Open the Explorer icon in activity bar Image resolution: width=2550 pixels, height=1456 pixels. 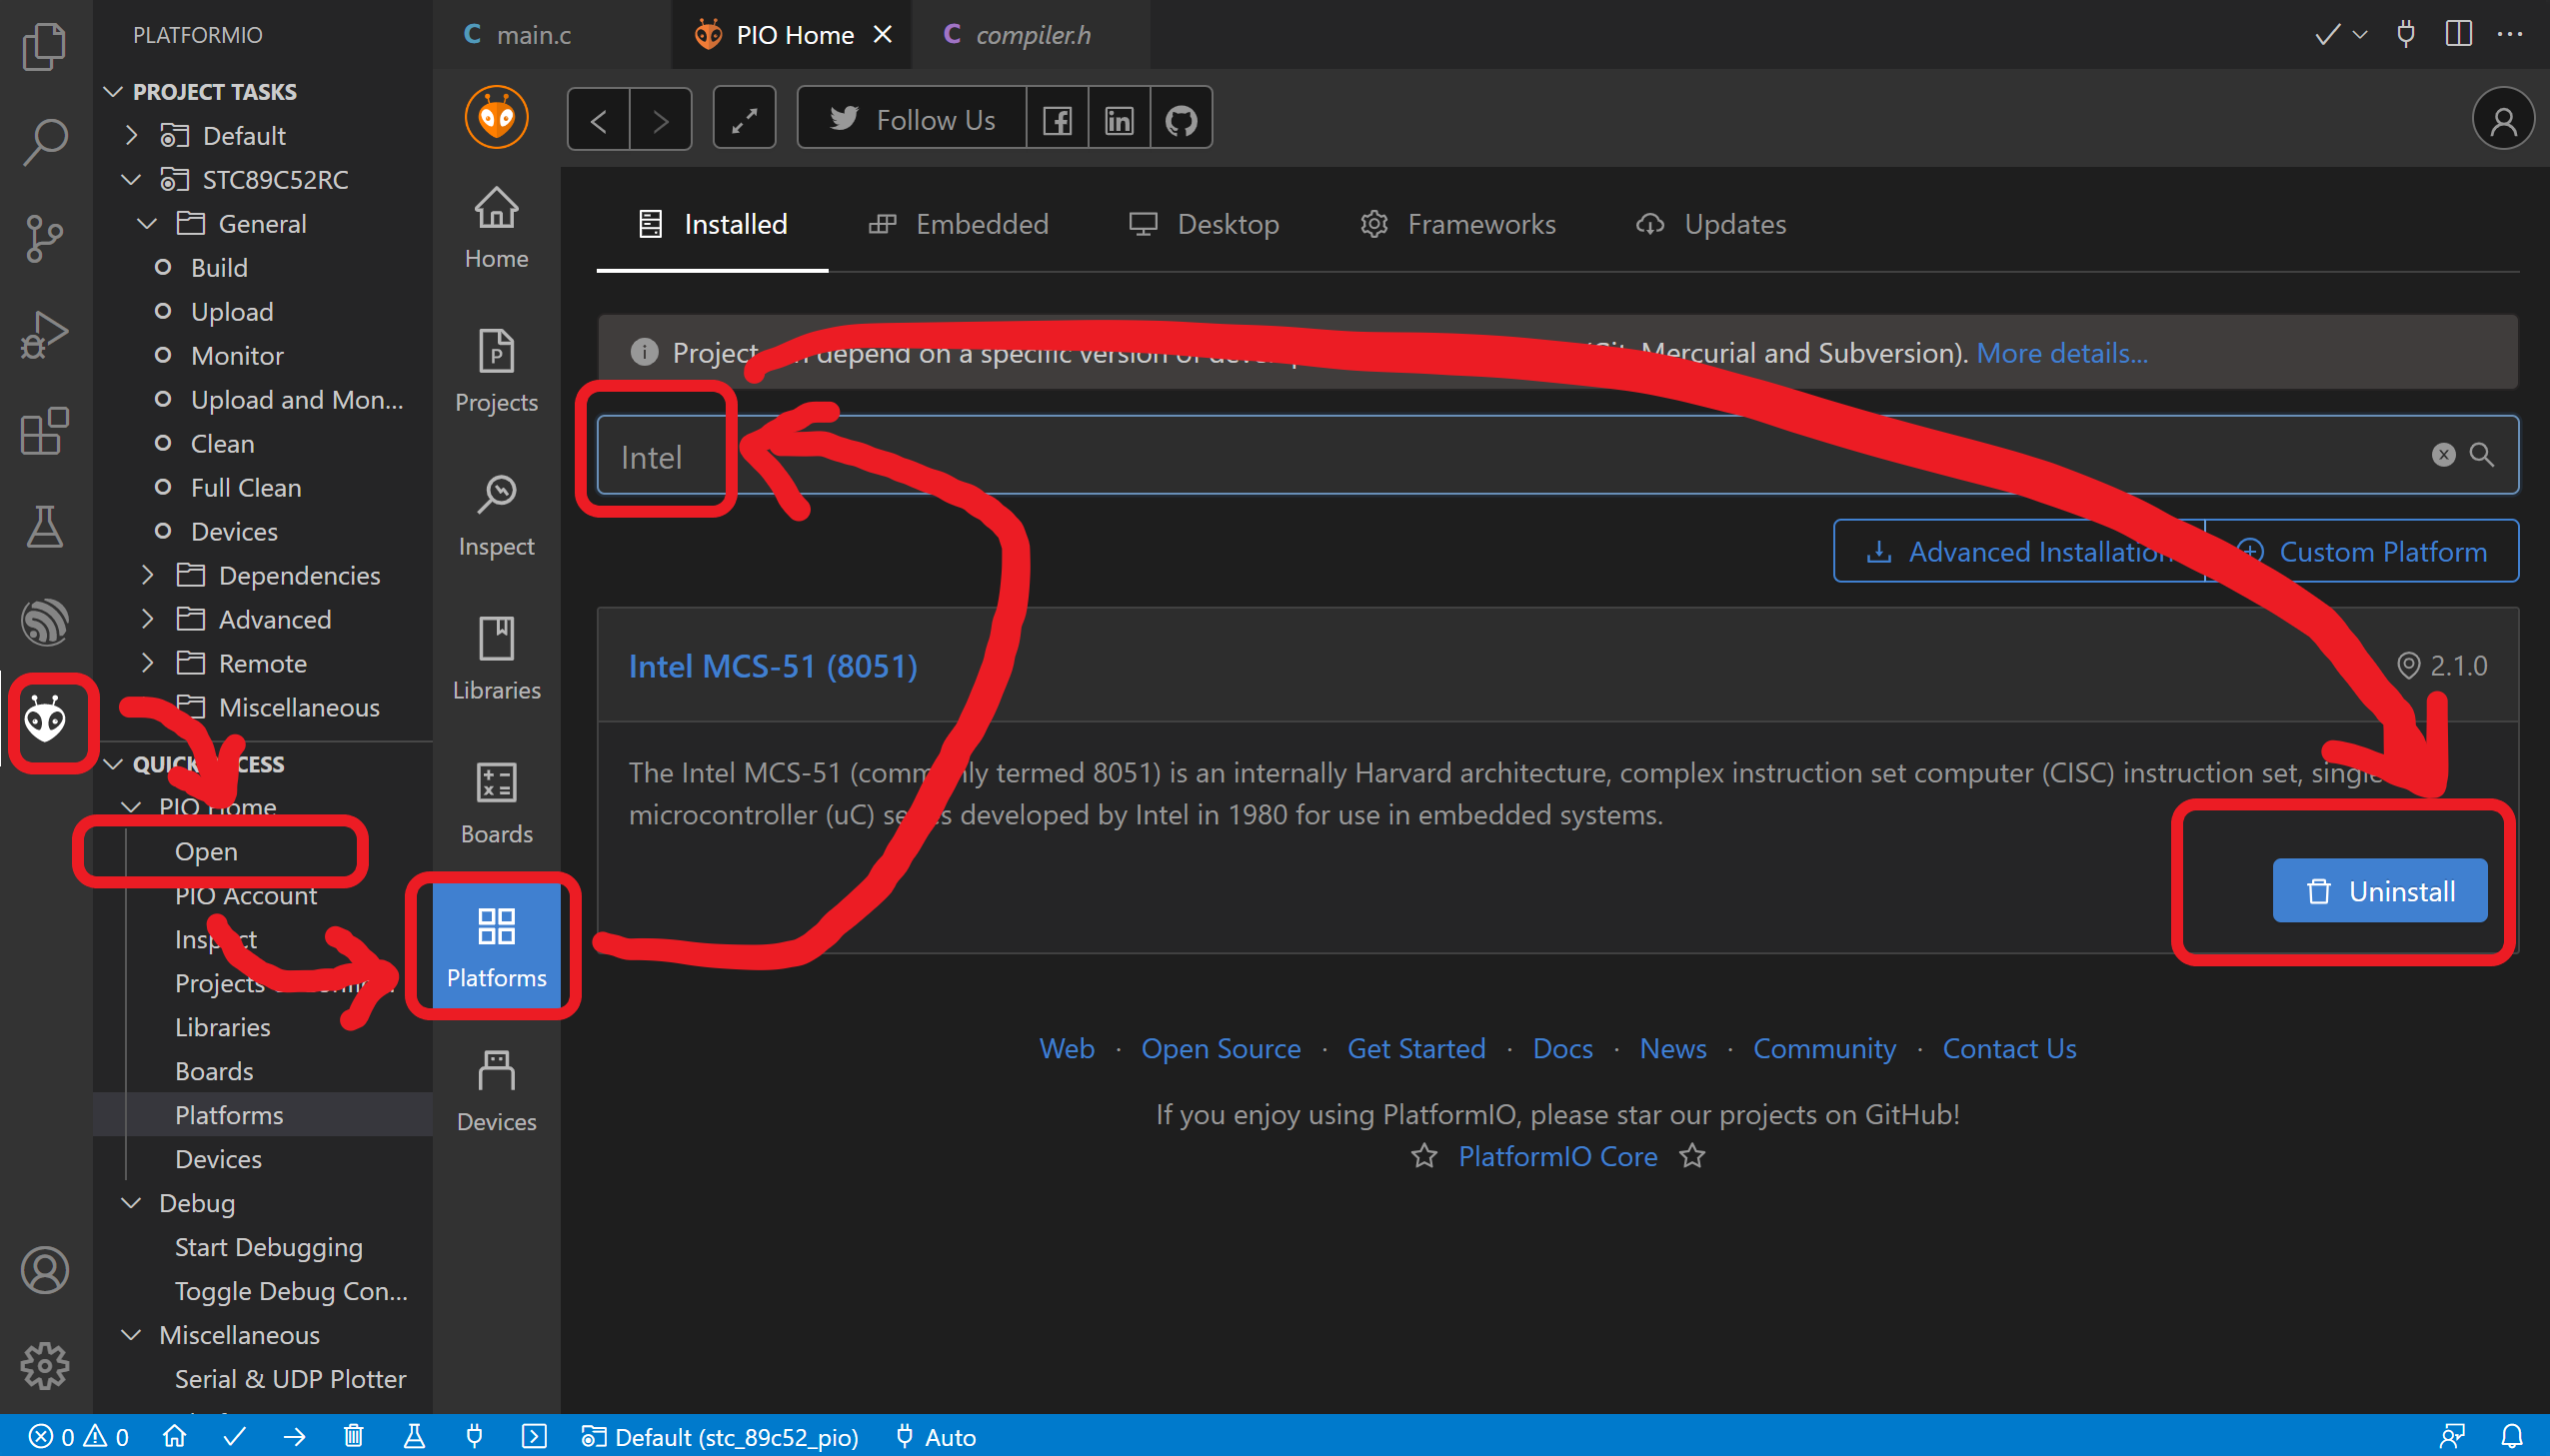tap(45, 47)
